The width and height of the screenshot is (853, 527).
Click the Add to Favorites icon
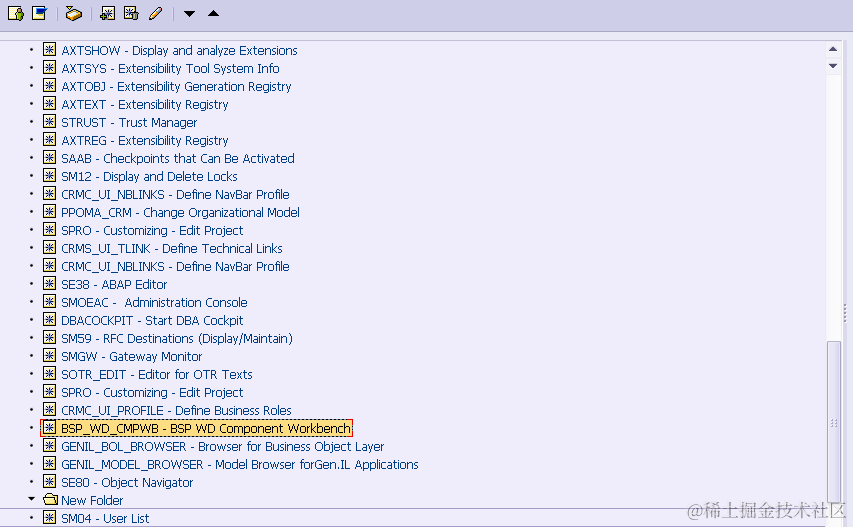click(x=108, y=13)
